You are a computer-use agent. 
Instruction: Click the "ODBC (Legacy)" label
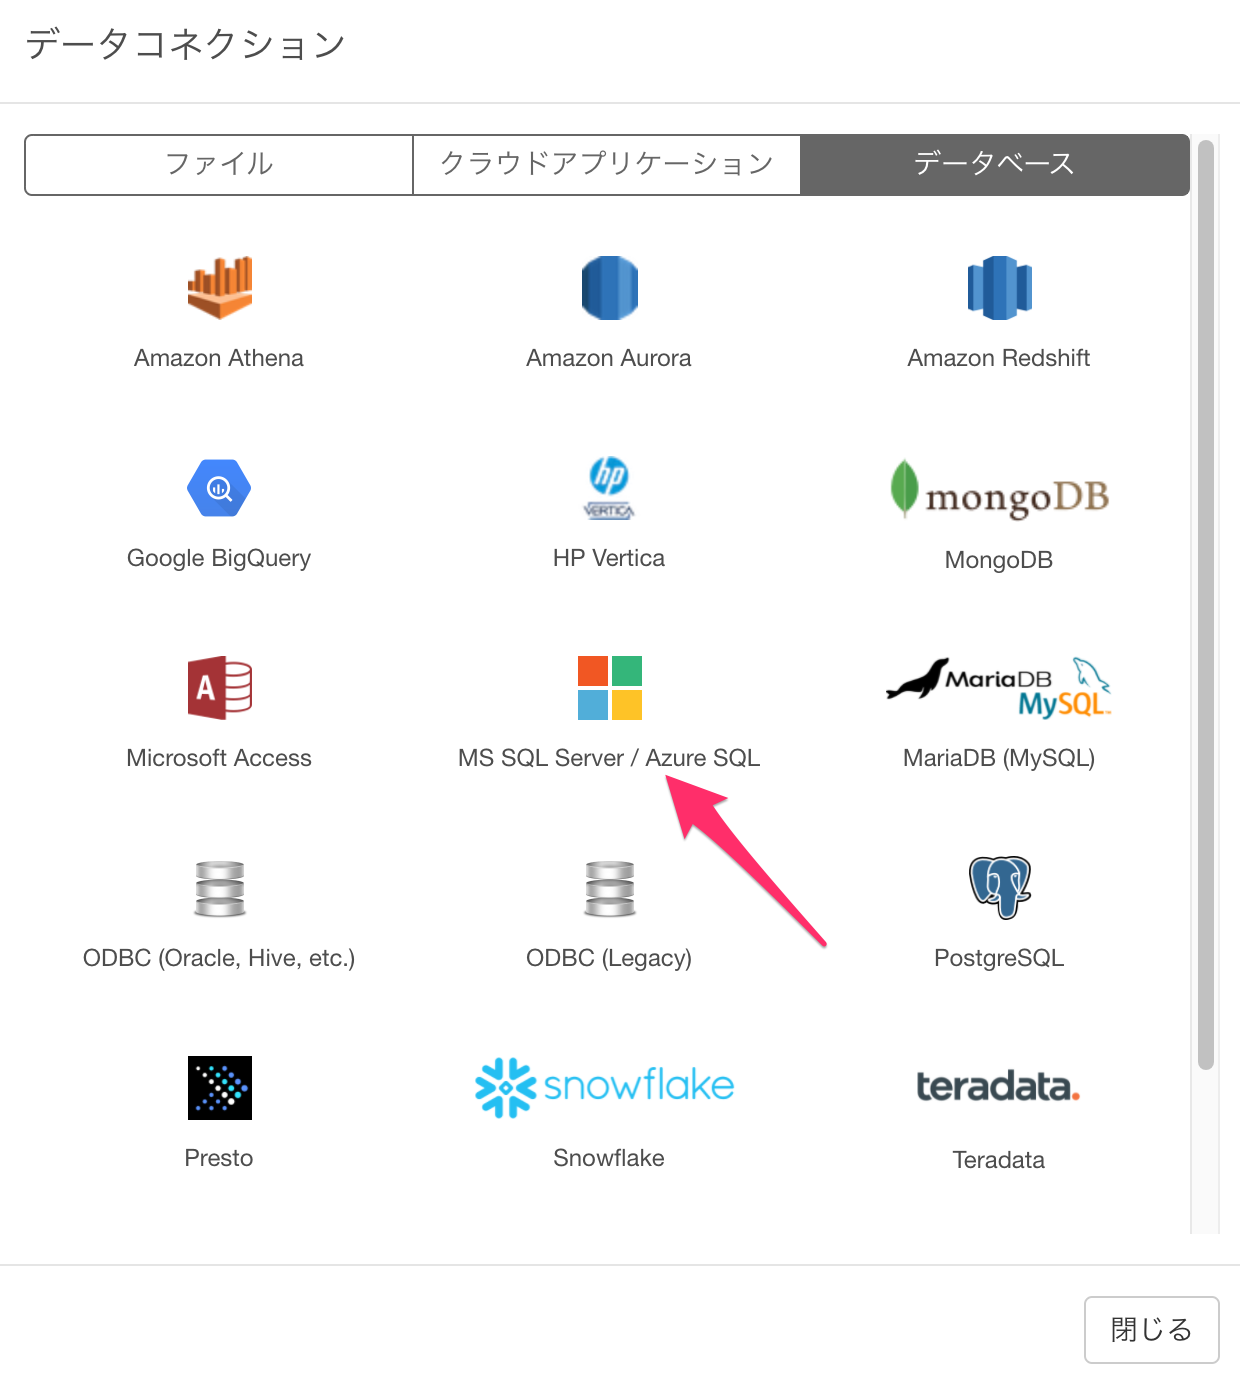tap(609, 958)
